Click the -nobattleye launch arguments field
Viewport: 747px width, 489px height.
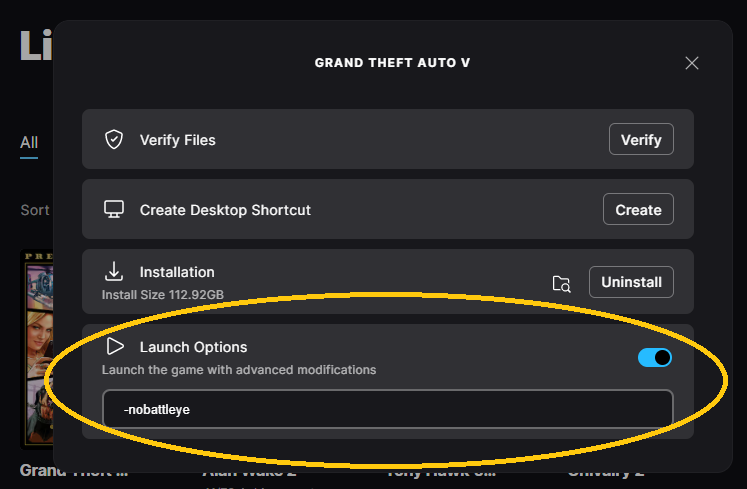coord(388,409)
